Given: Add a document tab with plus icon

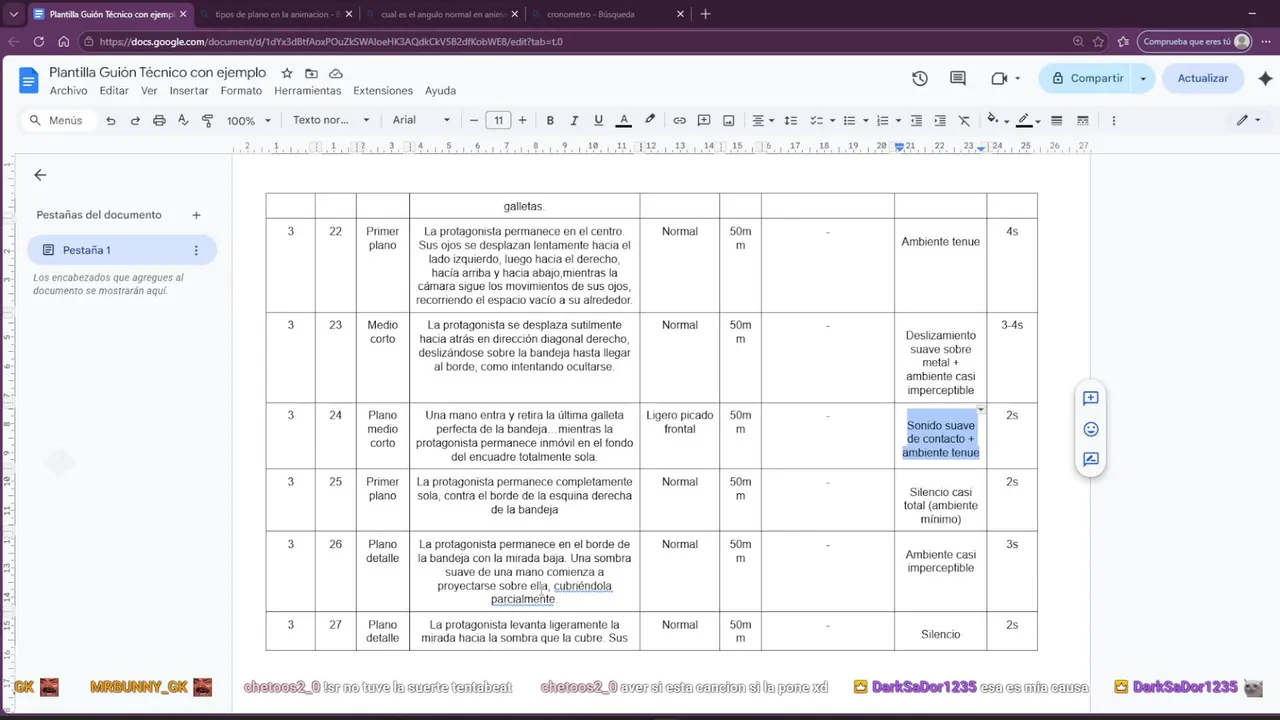Looking at the screenshot, I should [196, 215].
